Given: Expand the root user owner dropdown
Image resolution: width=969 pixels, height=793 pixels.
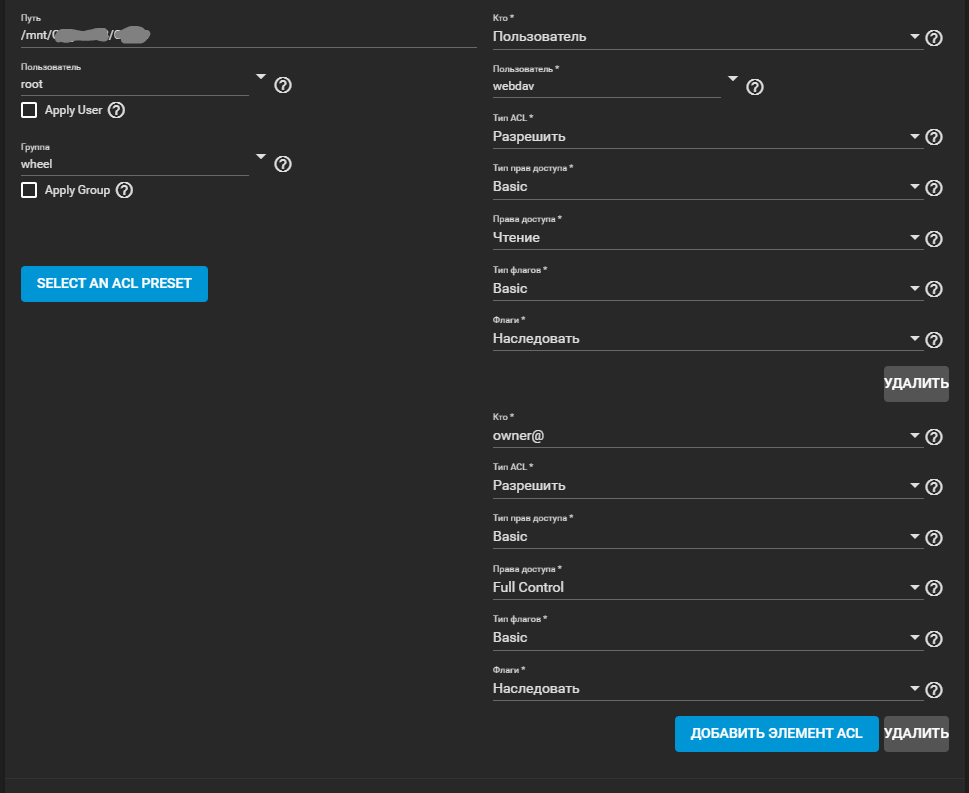Looking at the screenshot, I should click(261, 77).
